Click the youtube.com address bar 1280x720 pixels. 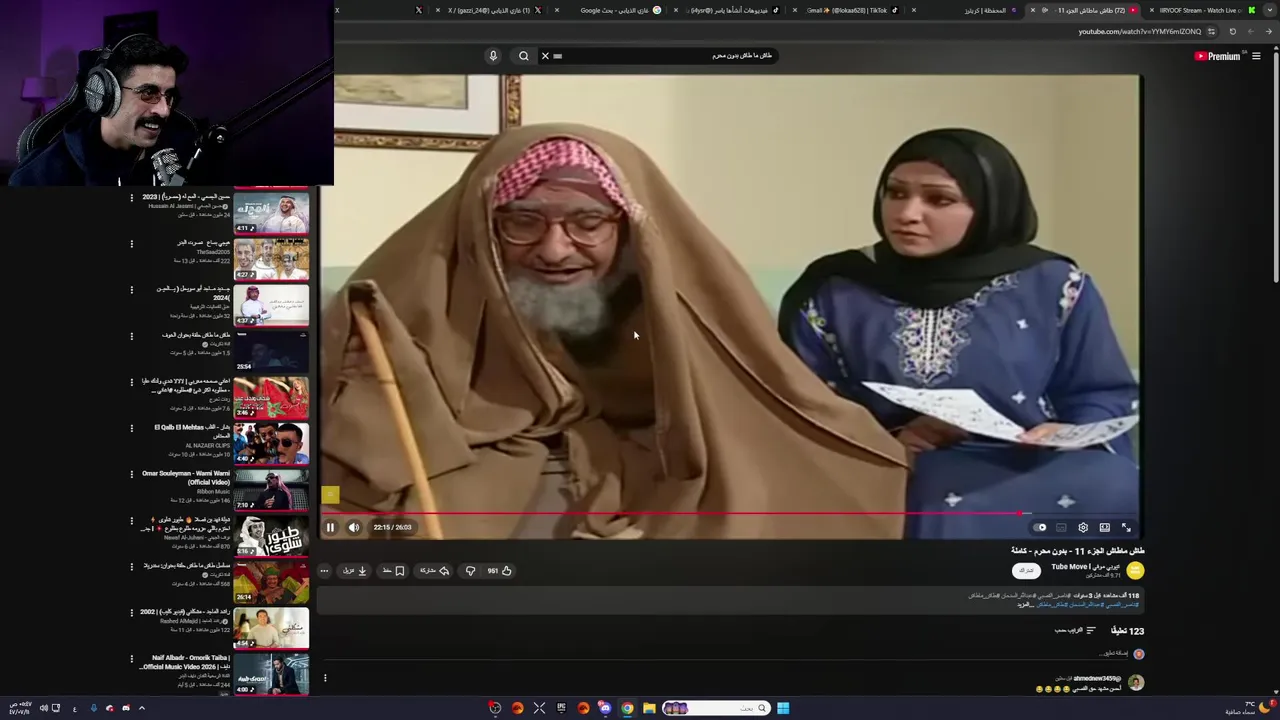(x=1140, y=31)
